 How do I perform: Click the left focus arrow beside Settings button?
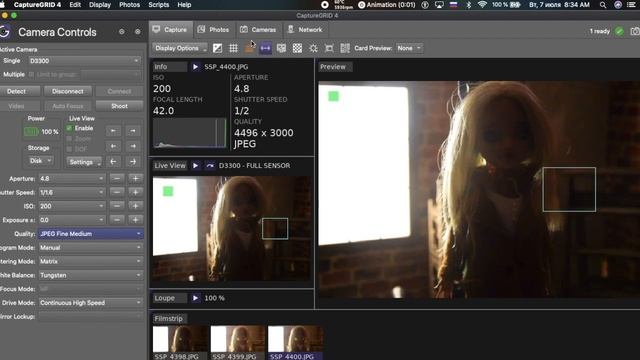113,162
